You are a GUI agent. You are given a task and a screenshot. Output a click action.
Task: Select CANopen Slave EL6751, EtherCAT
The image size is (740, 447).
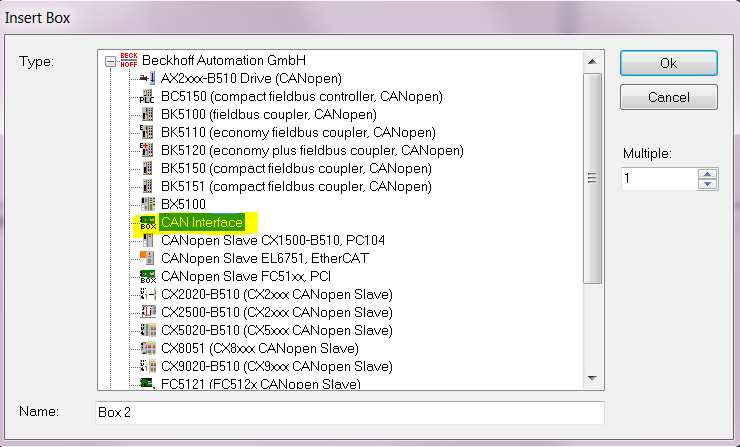pyautogui.click(x=265, y=258)
